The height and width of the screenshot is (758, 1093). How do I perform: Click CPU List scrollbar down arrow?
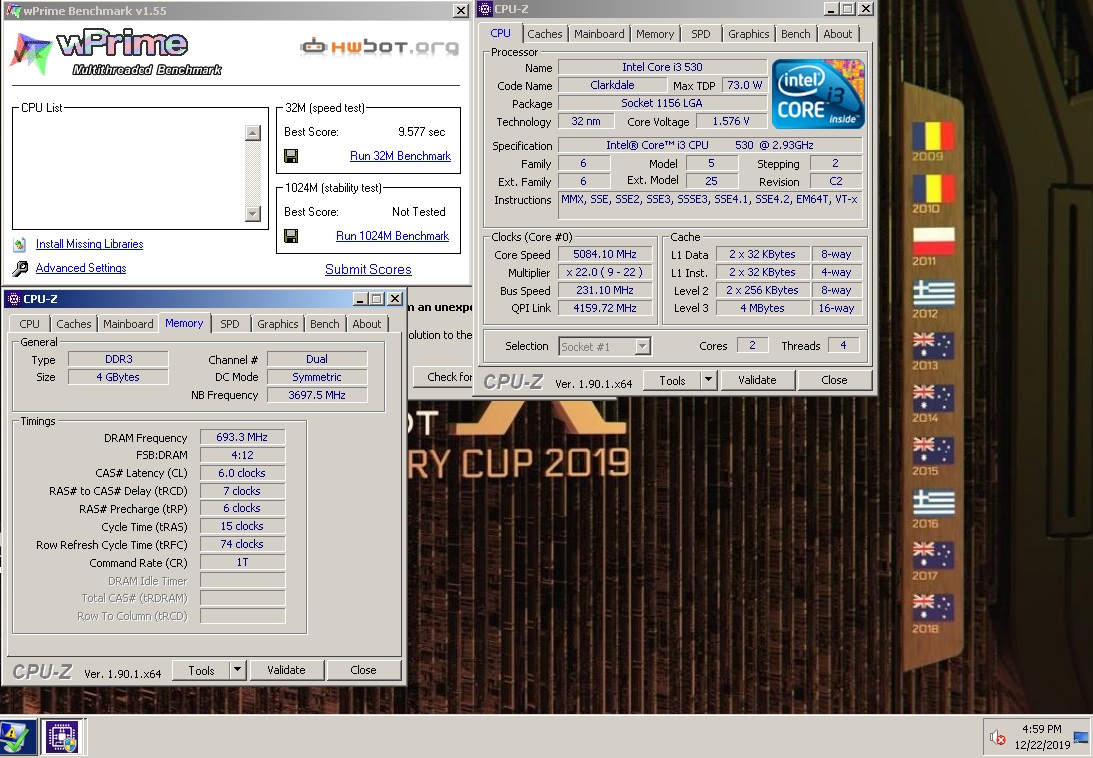[x=253, y=213]
